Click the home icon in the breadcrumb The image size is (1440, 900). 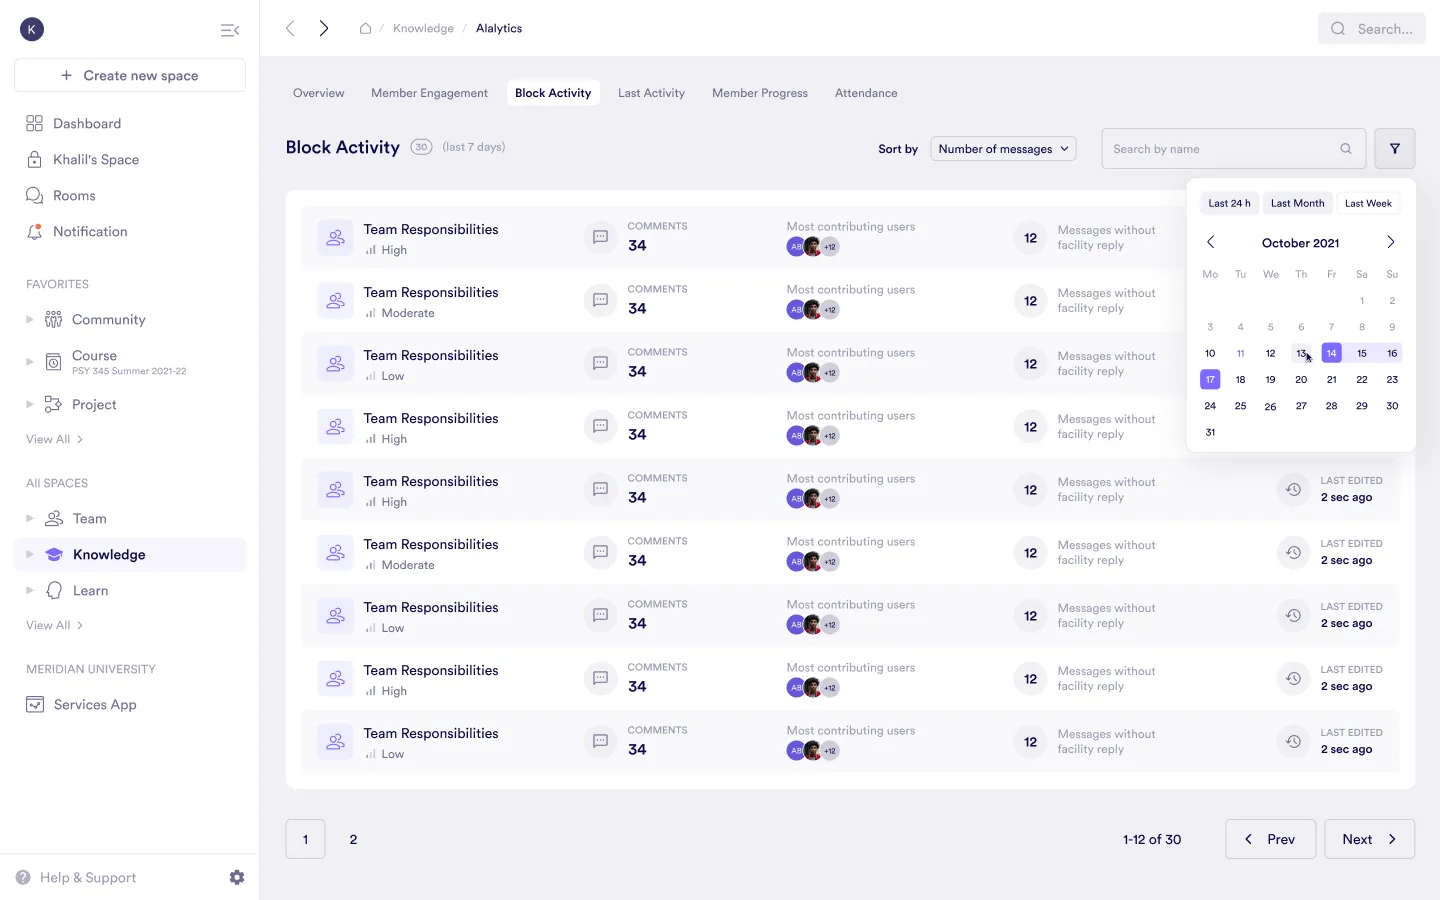pyautogui.click(x=366, y=28)
